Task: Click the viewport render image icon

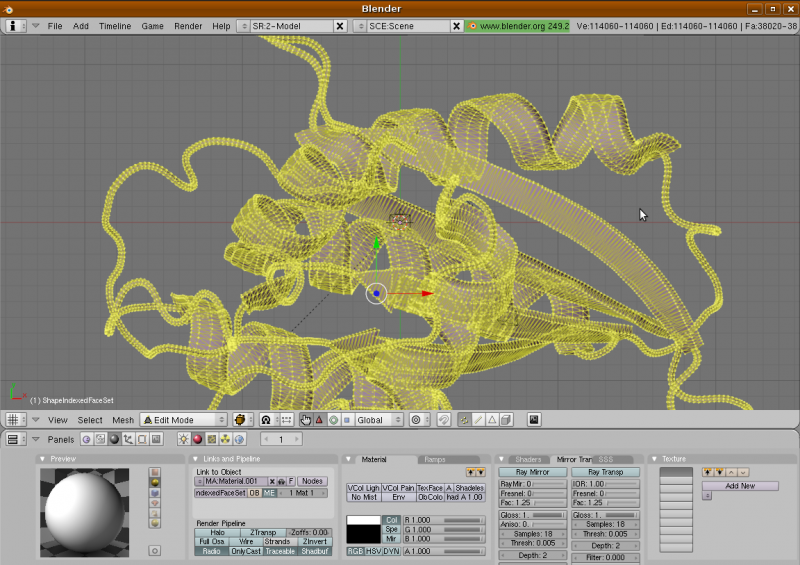Action: click(x=534, y=420)
